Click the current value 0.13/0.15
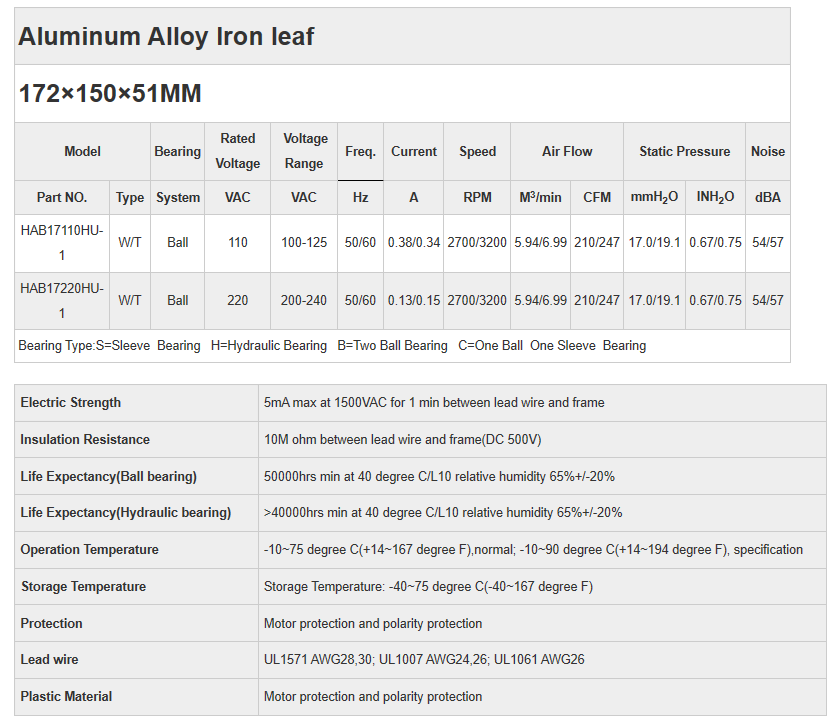This screenshot has height=721, width=828. pyautogui.click(x=414, y=301)
